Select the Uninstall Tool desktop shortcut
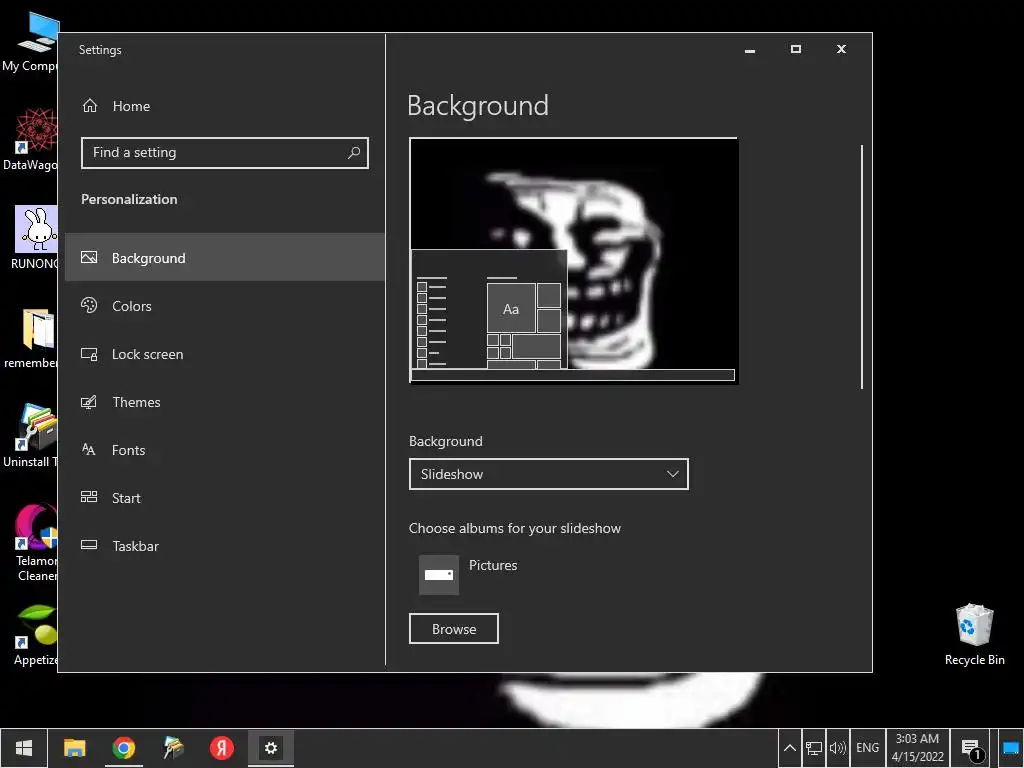Viewport: 1024px width, 768px height. coord(30,436)
